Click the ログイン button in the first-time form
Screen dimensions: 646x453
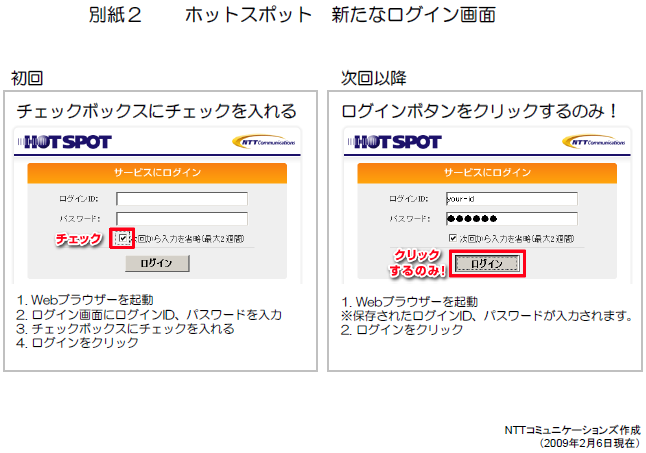coord(157,263)
